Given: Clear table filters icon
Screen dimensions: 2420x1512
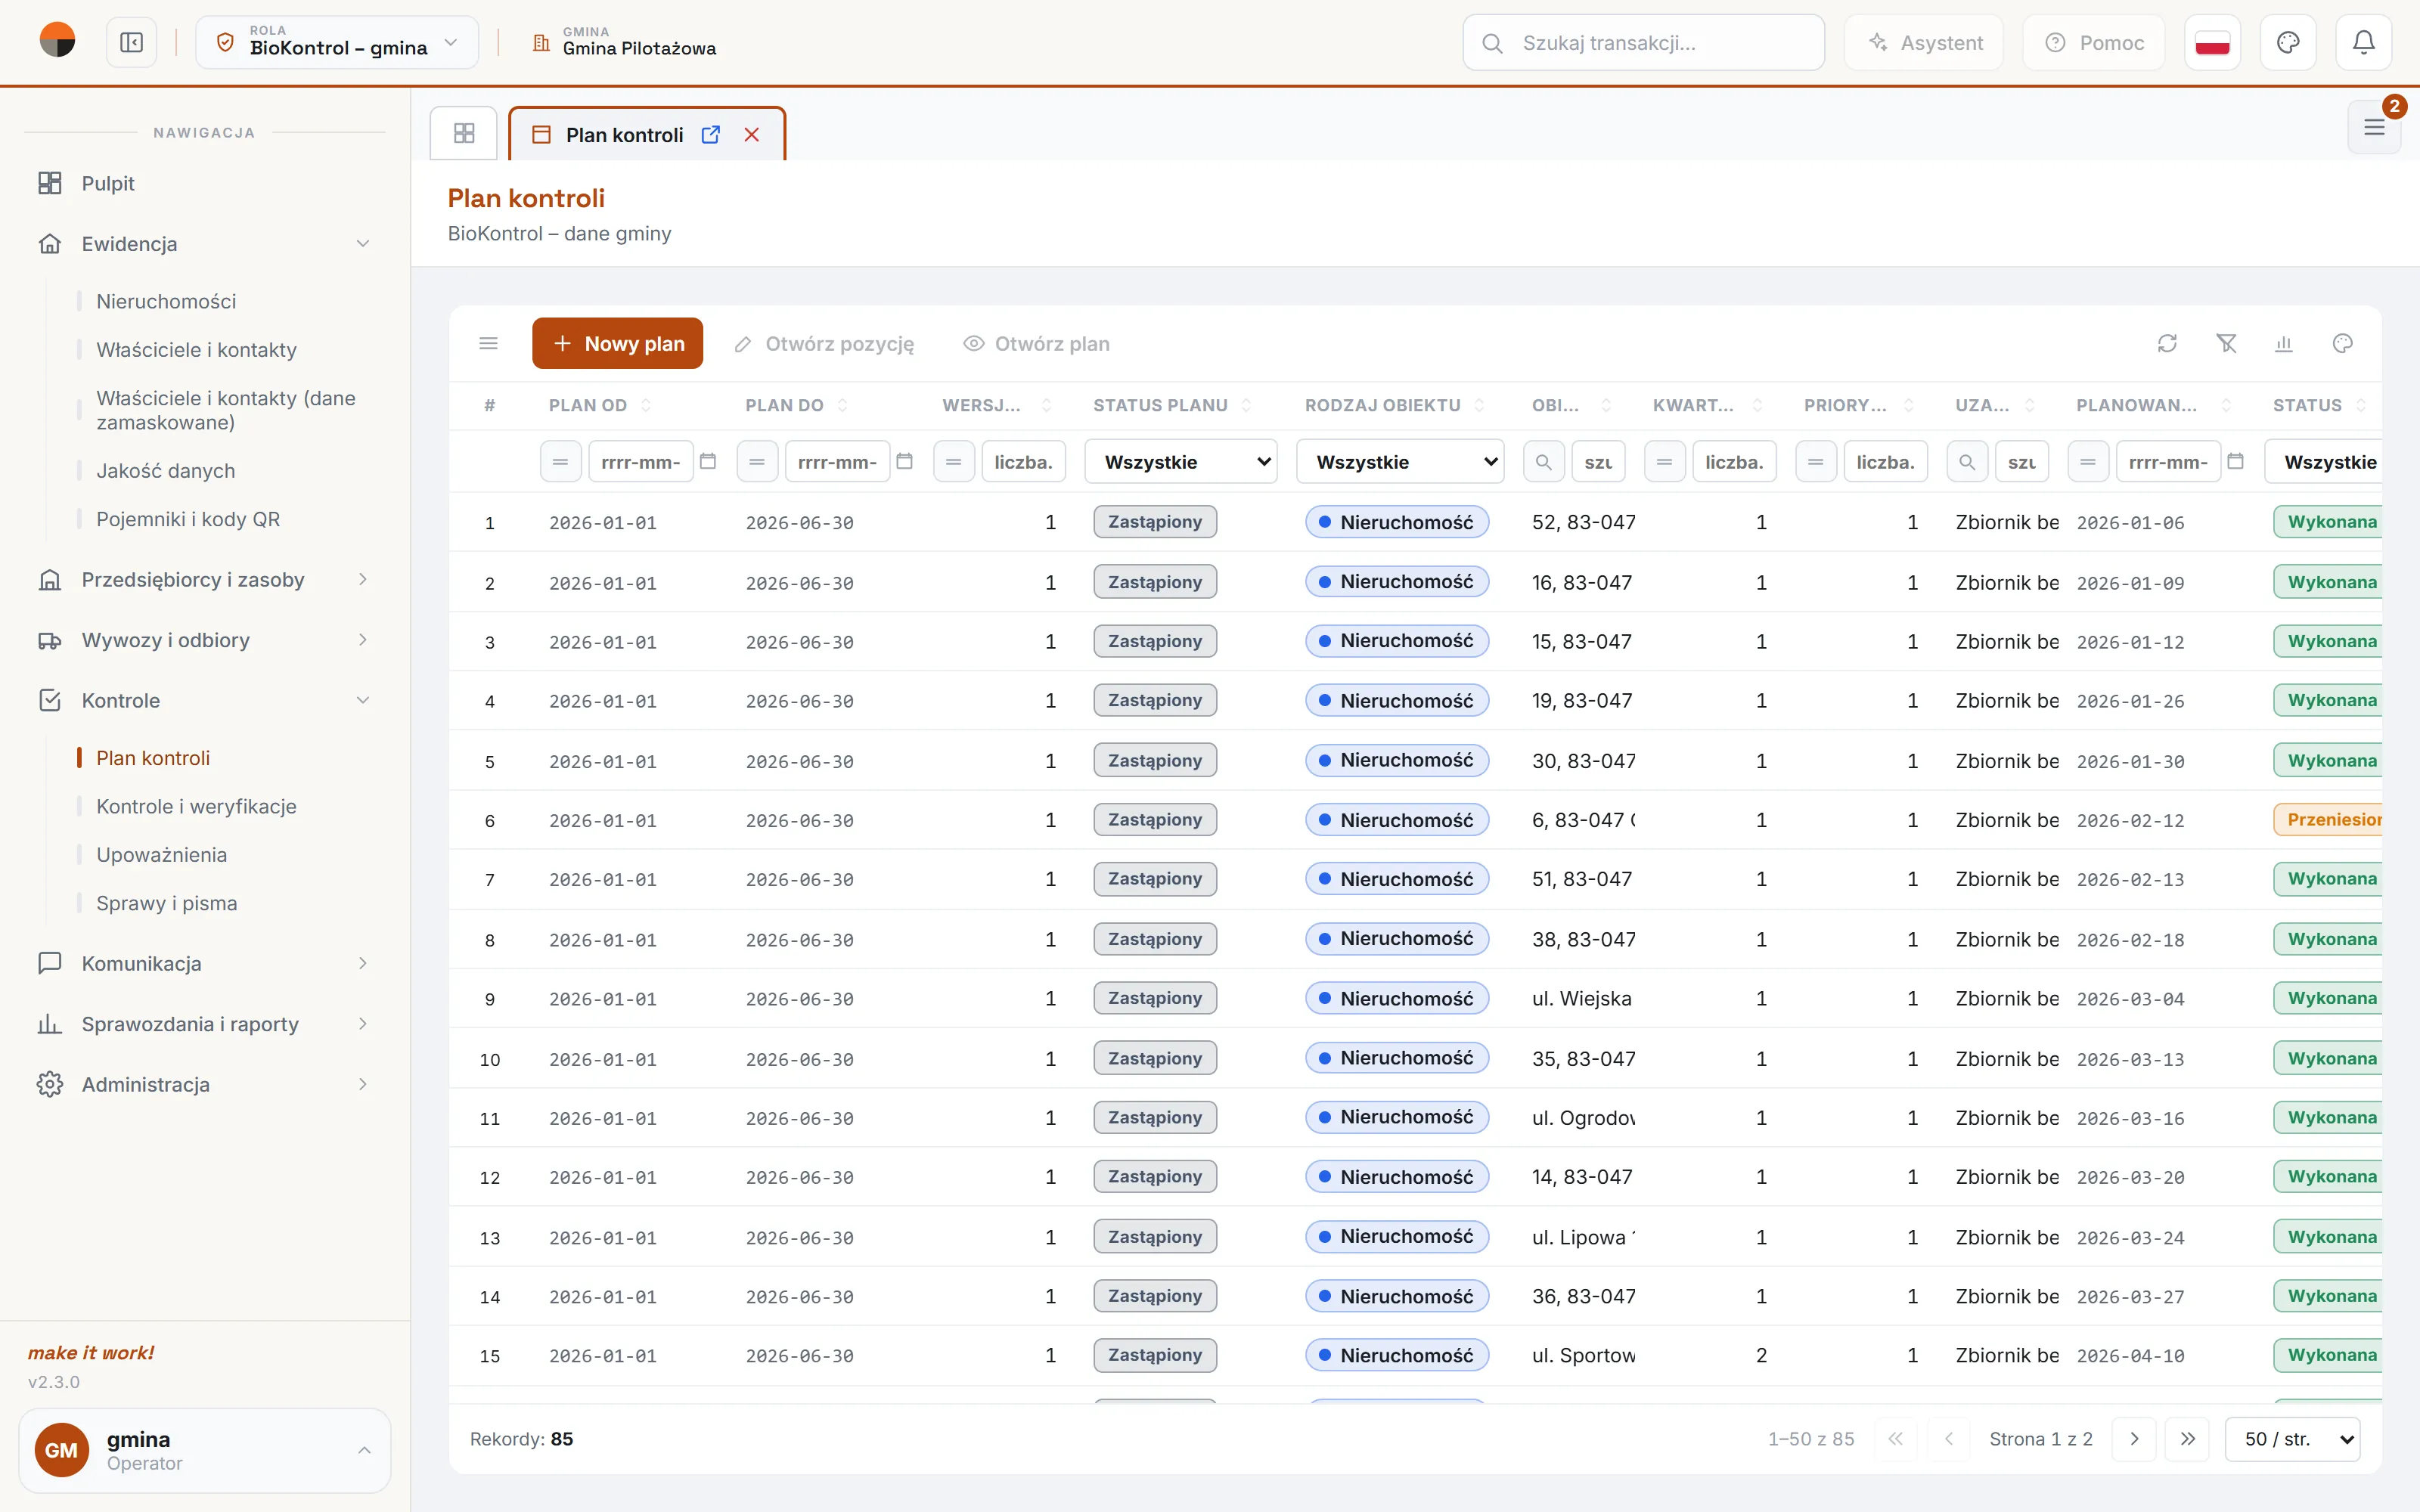Looking at the screenshot, I should tap(2226, 343).
